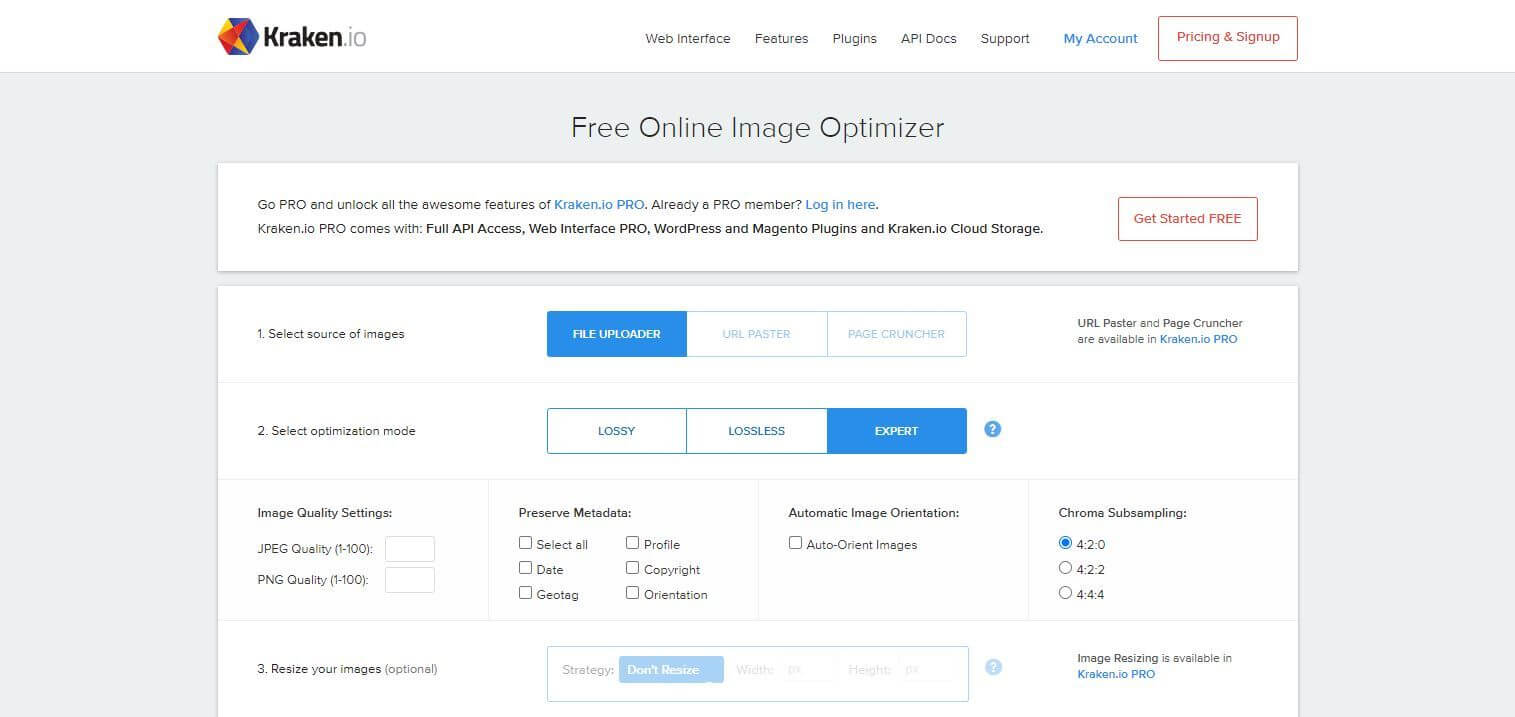Viewport: 1515px width, 717px height.
Task: Click the resize help question icon
Action: click(993, 667)
